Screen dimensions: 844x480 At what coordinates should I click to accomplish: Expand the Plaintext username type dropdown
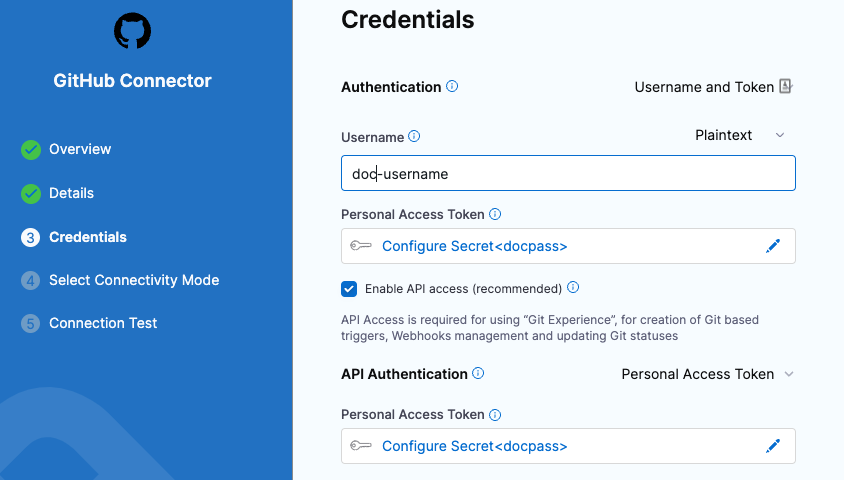click(x=740, y=135)
